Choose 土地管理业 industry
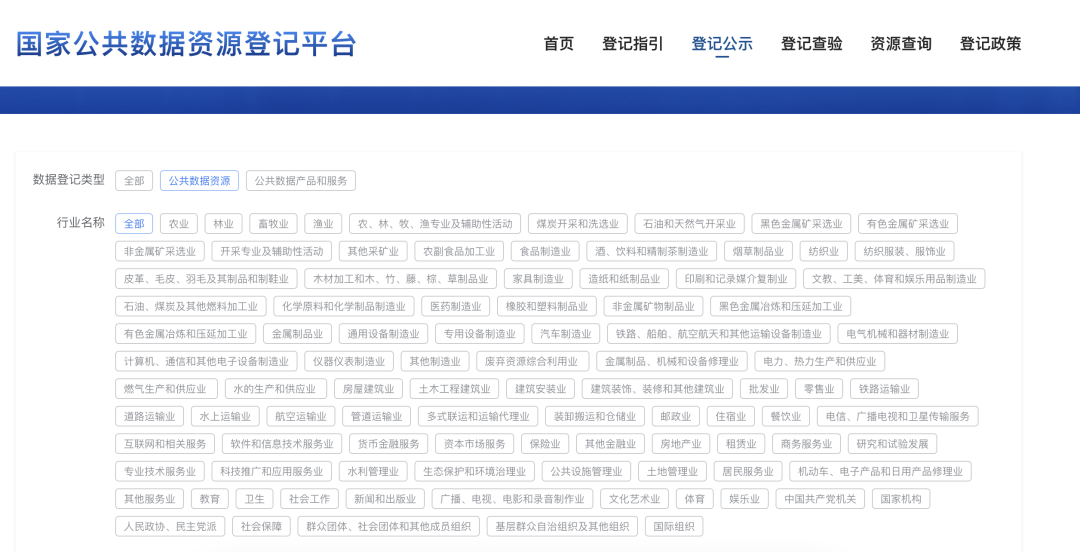This screenshot has width=1080, height=552. (672, 471)
